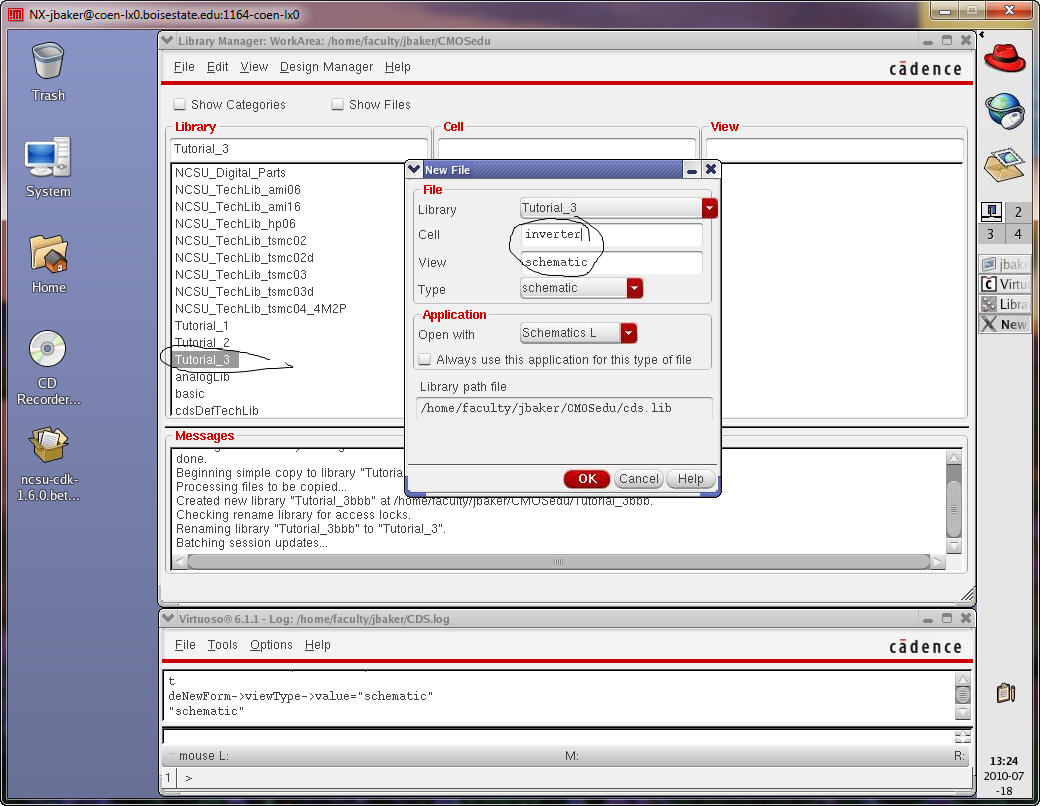Open the mail envelope panel icon

(x=1004, y=165)
